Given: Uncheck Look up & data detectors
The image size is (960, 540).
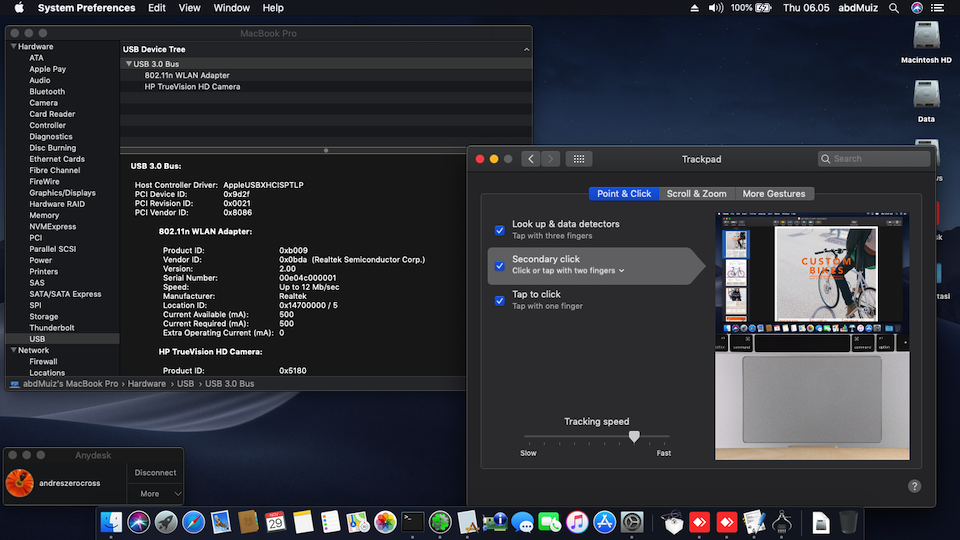Looking at the screenshot, I should click(500, 230).
